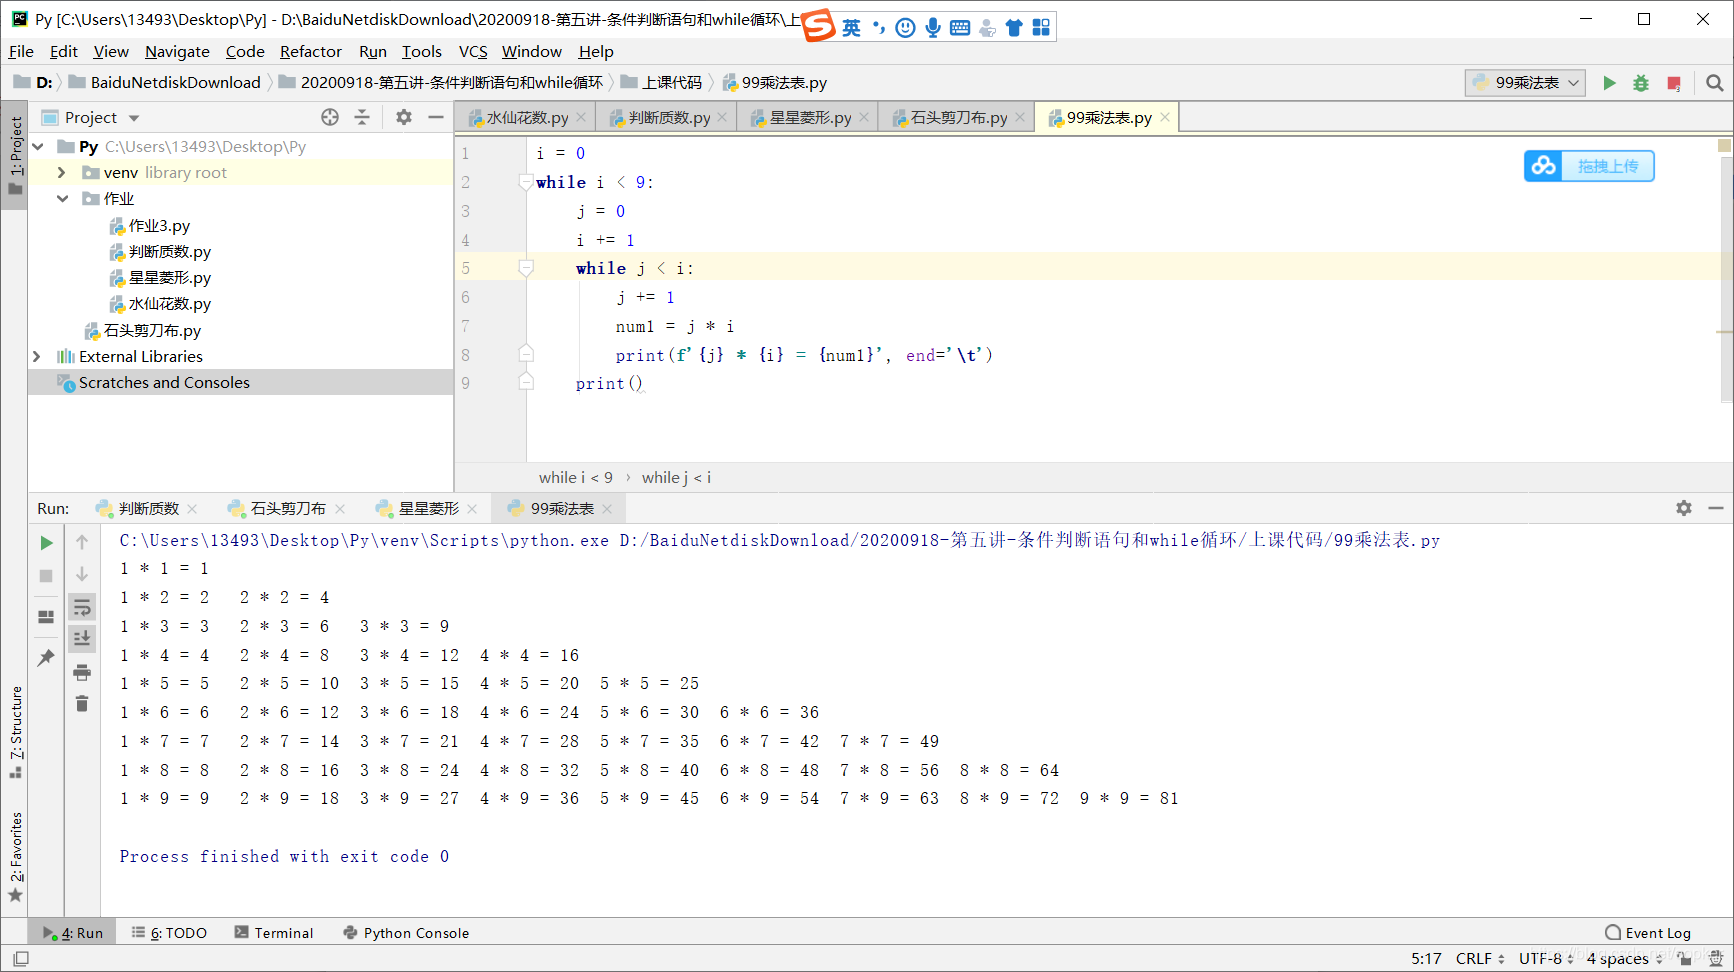Switch to 星星菱形 run tab
The image size is (1734, 972).
point(428,508)
